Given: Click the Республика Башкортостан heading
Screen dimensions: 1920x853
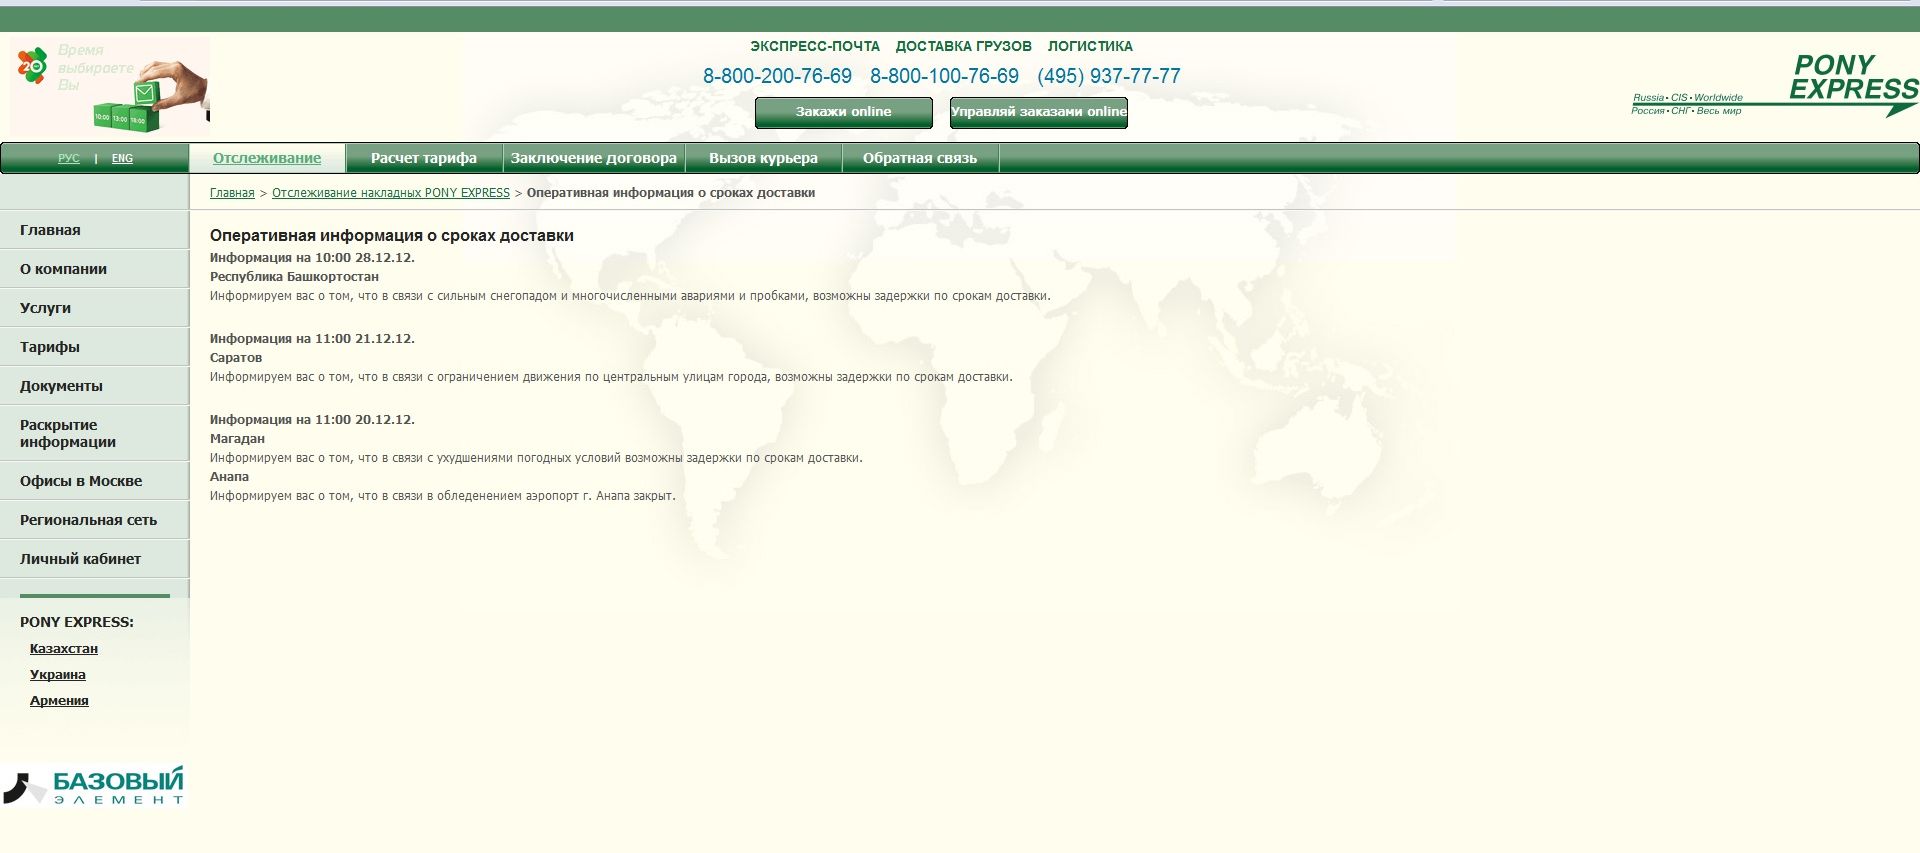Looking at the screenshot, I should 294,277.
